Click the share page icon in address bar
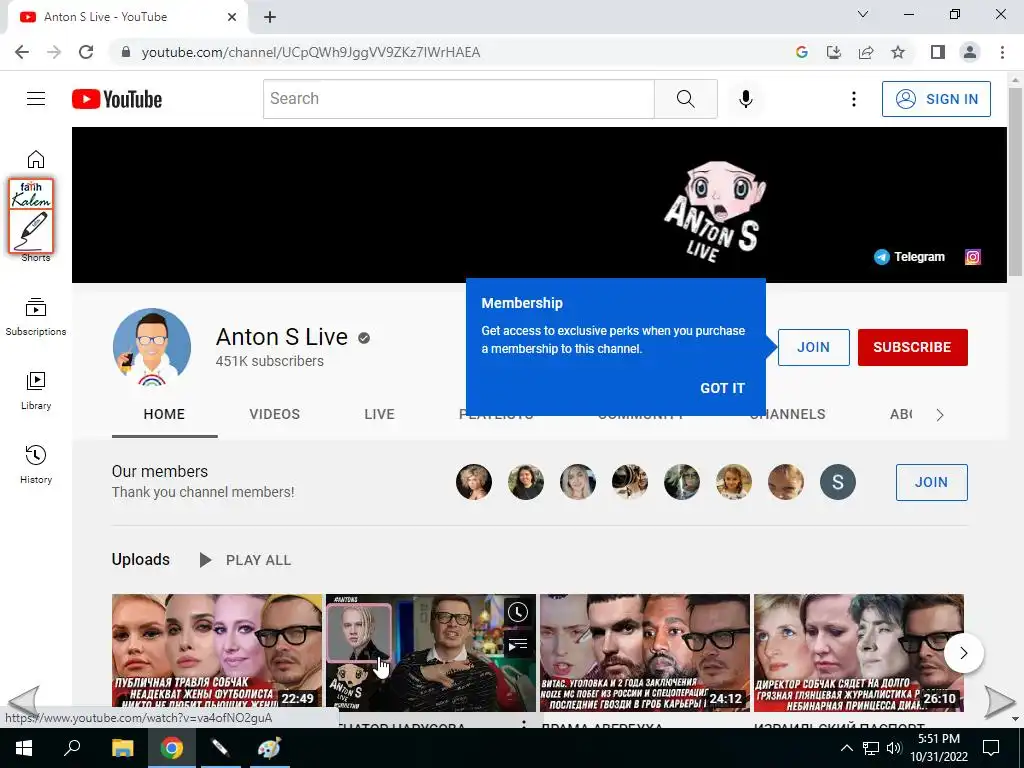Viewport: 1024px width, 768px height. [x=866, y=52]
